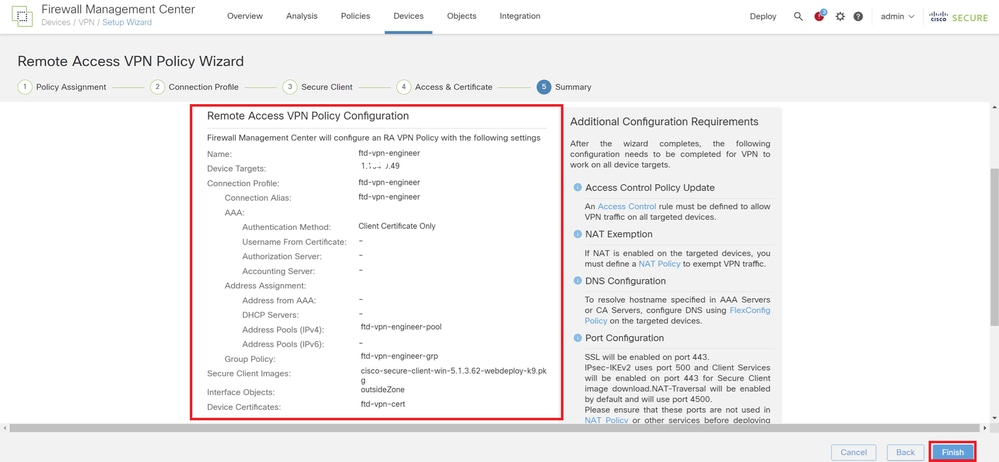The image size is (999, 462).
Task: Click the cisco-secure-client-win package name
Action: 453,376
